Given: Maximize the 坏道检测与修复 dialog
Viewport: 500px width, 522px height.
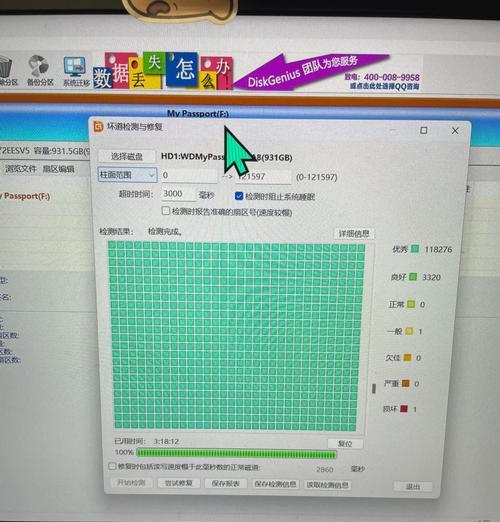Looking at the screenshot, I should pos(424,130).
